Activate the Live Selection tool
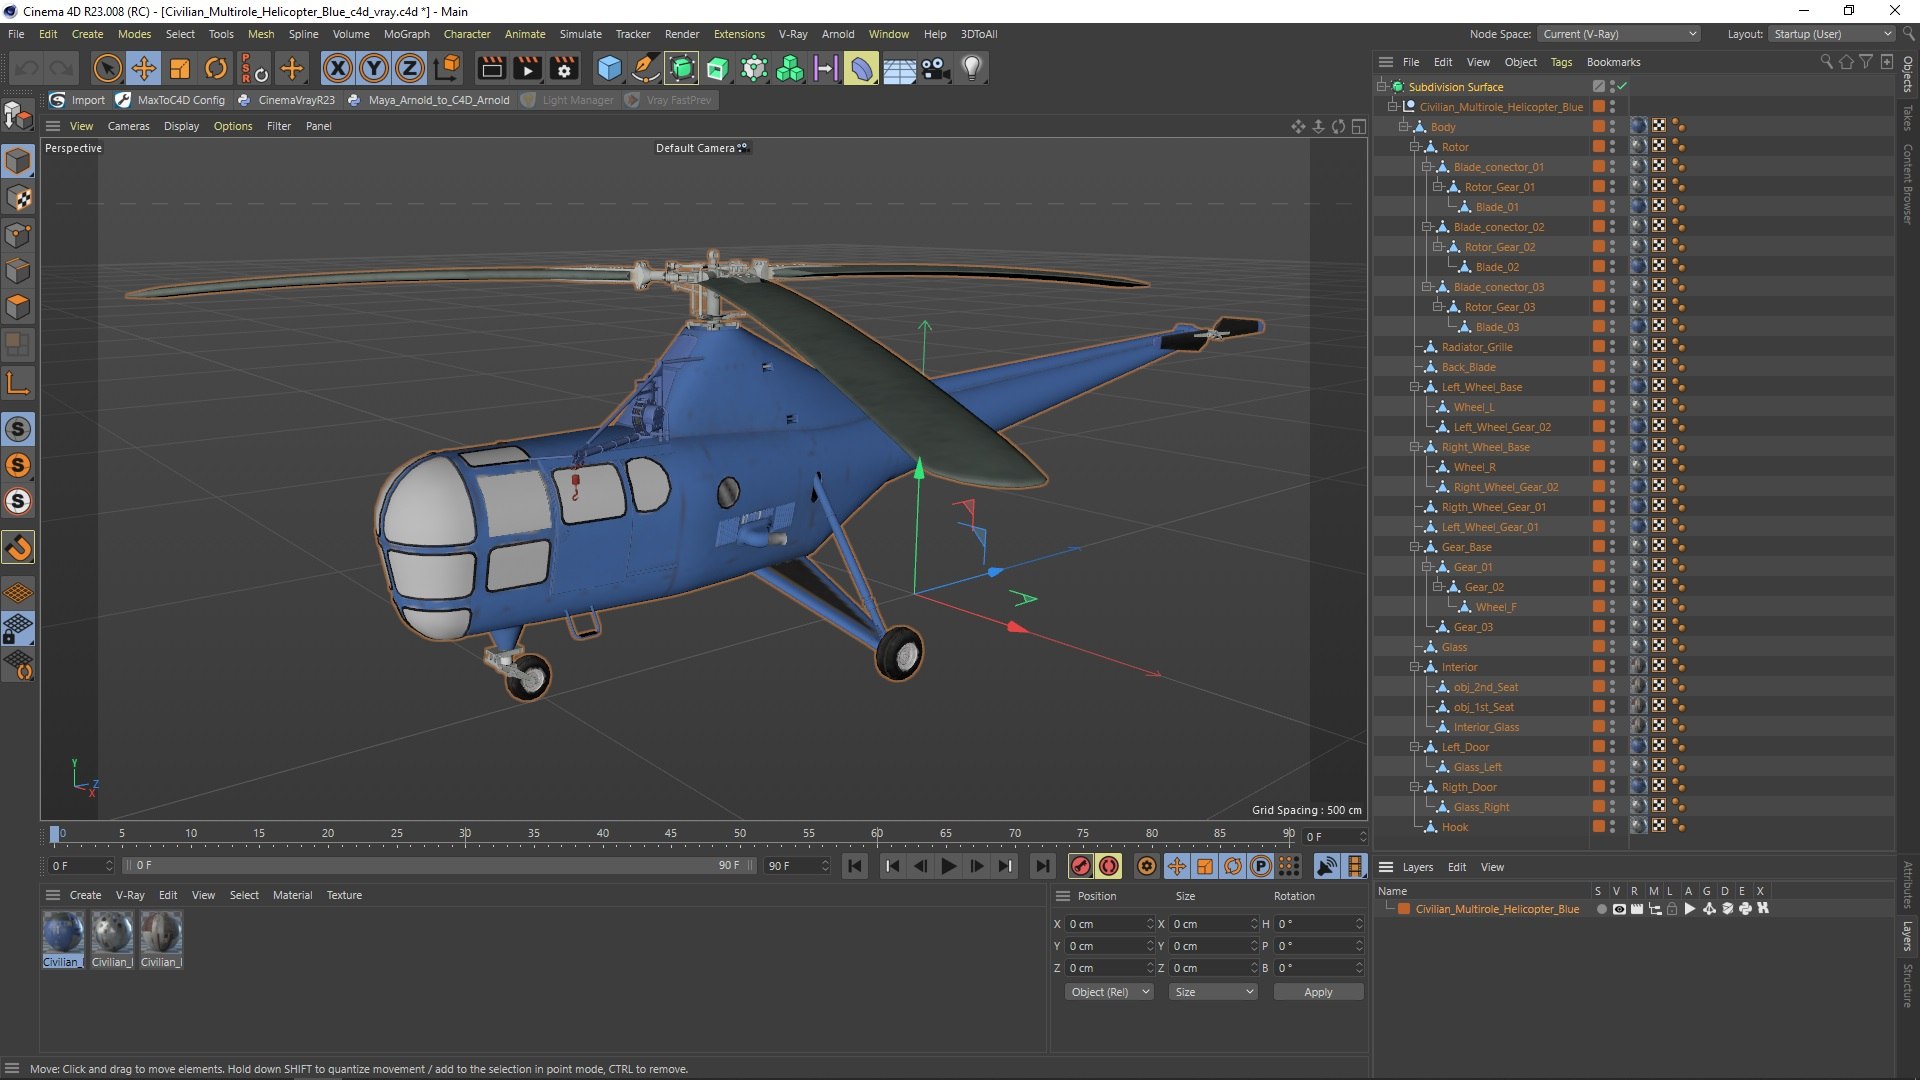This screenshot has height=1080, width=1920. pyautogui.click(x=107, y=68)
